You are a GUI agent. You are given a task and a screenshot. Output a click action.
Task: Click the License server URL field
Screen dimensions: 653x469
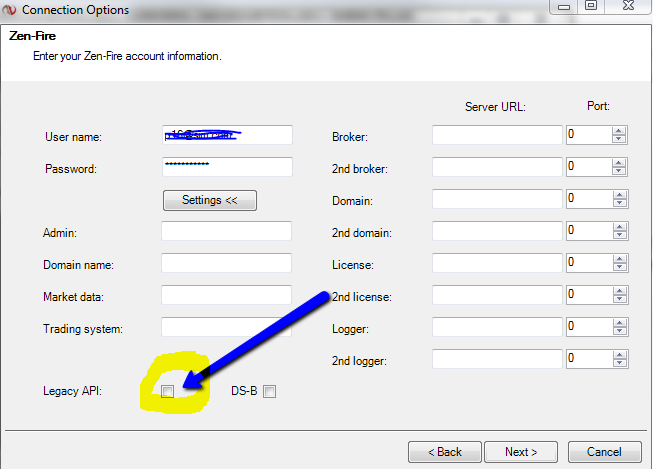(497, 263)
